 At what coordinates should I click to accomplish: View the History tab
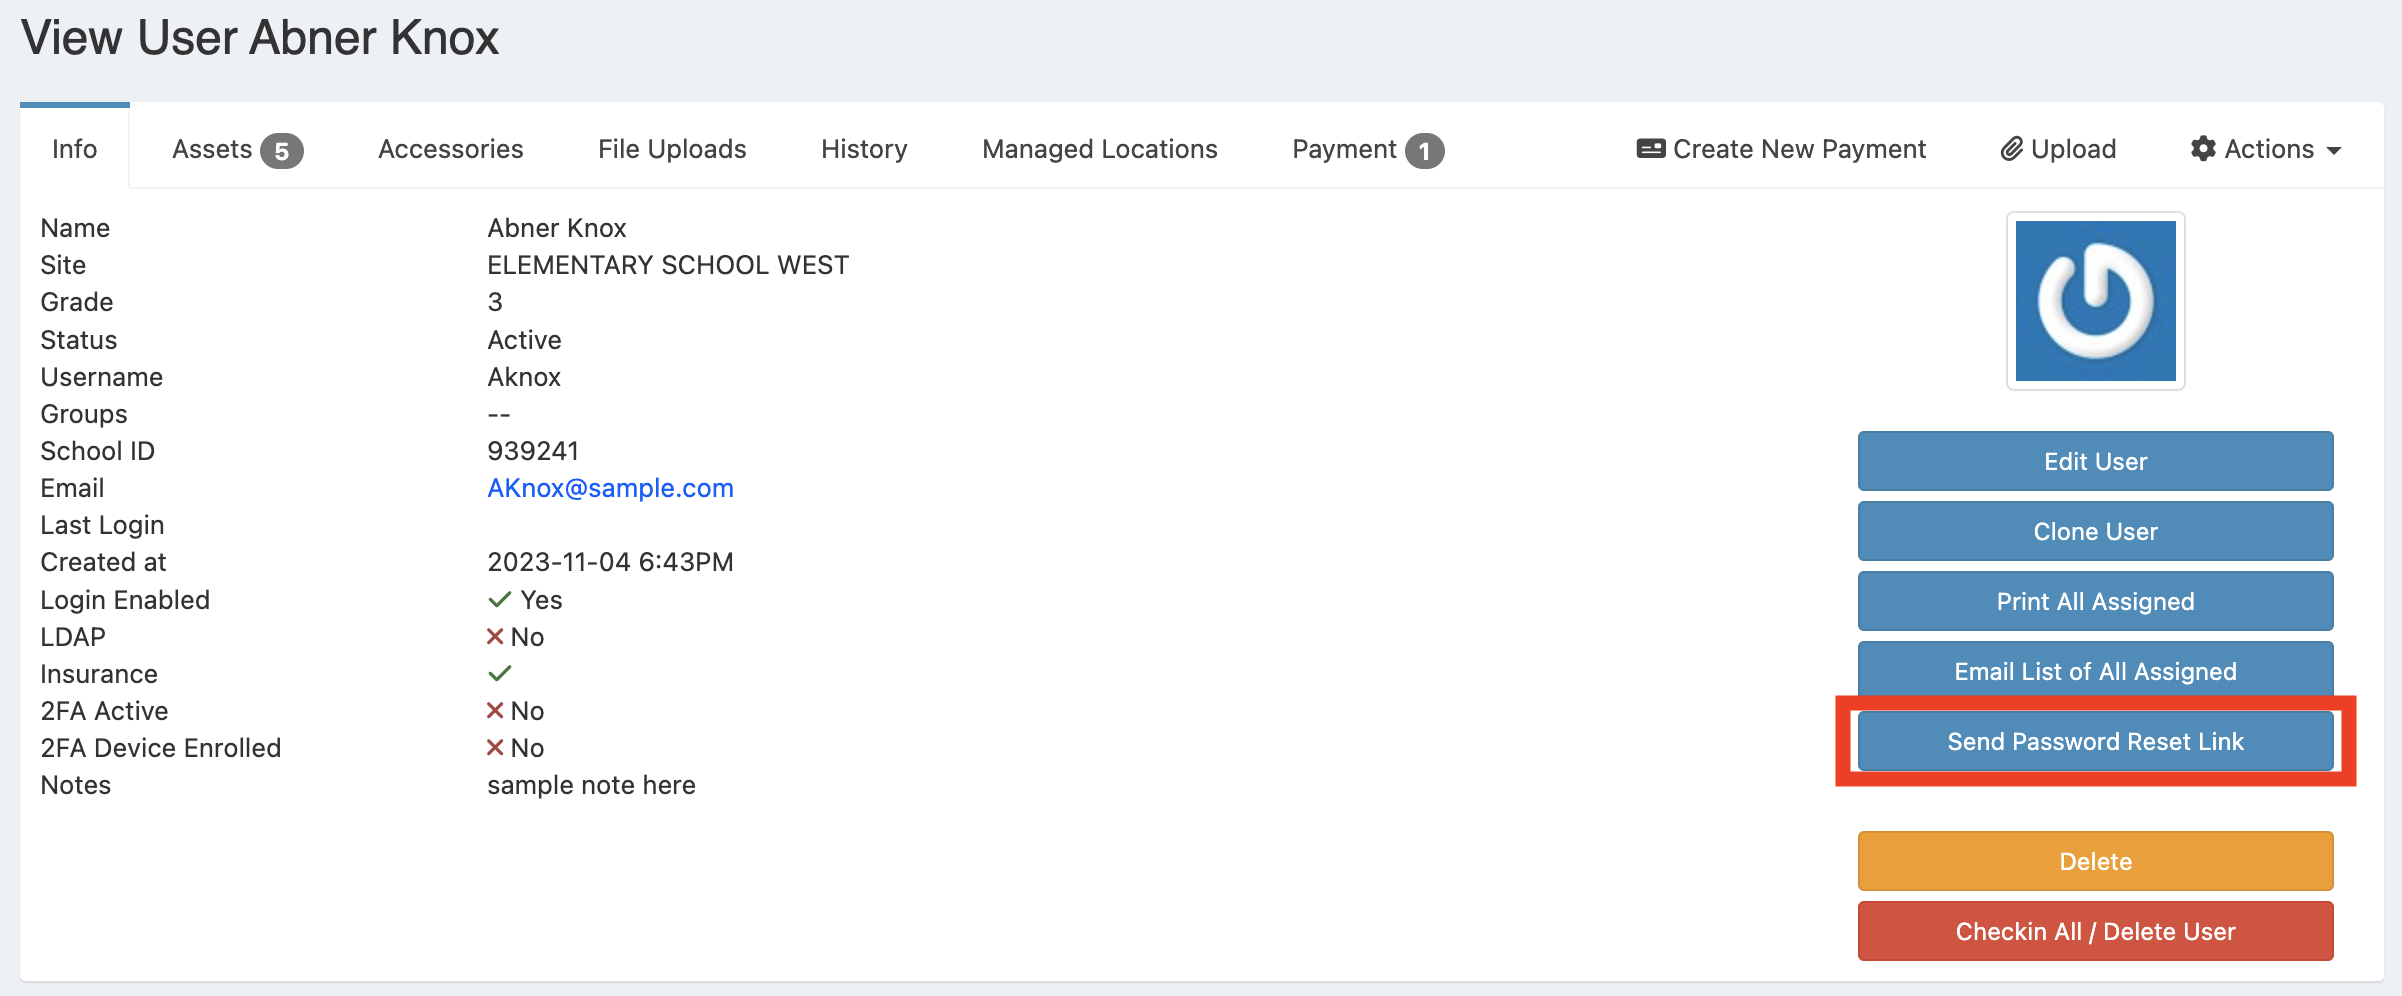[x=864, y=149]
